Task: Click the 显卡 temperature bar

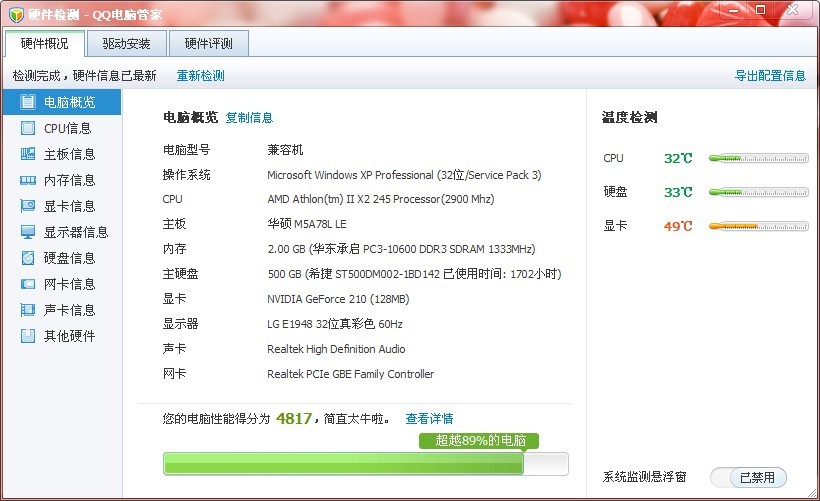Action: 758,226
